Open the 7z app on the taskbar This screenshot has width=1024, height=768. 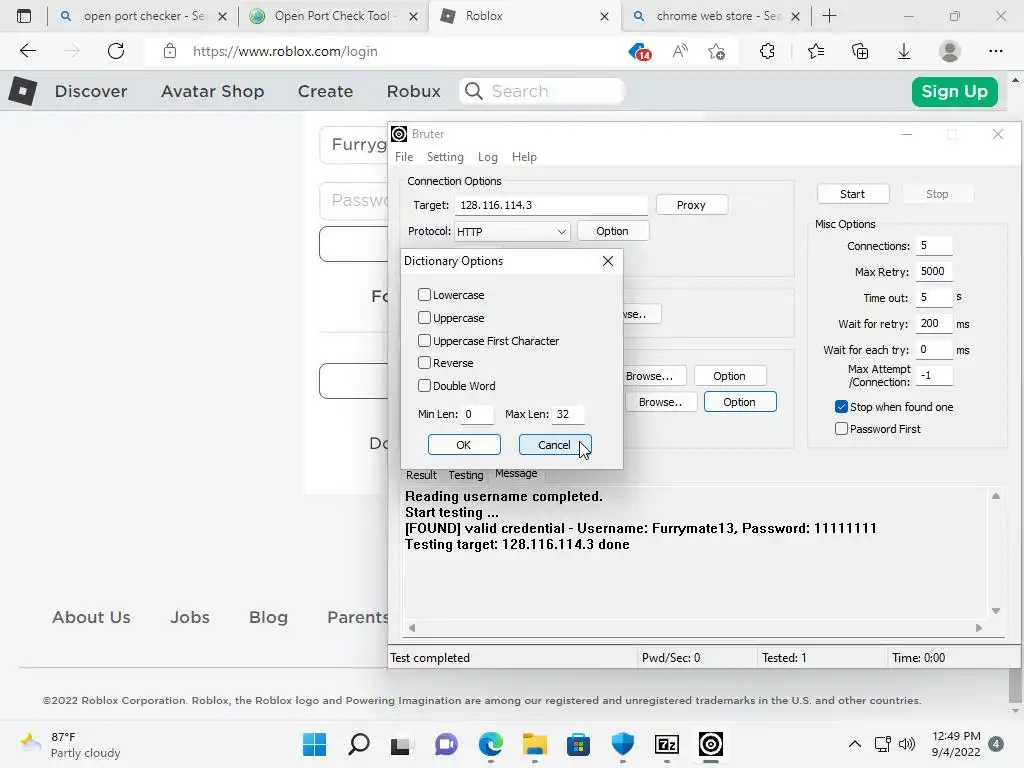click(x=667, y=744)
